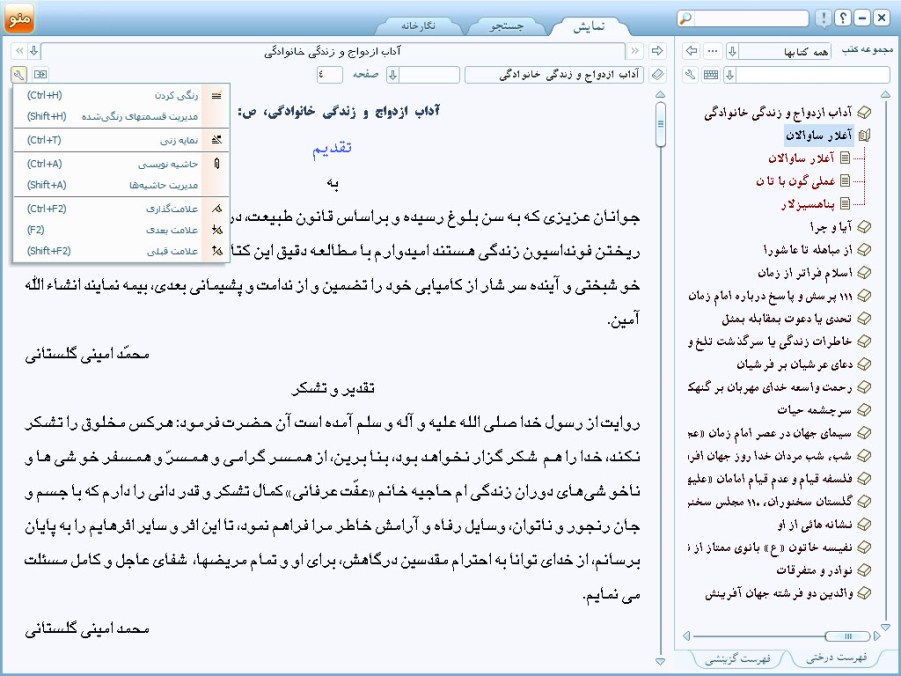Click the page icon beside عملی گون با تا ن
This screenshot has width=901, height=676.
pos(845,180)
